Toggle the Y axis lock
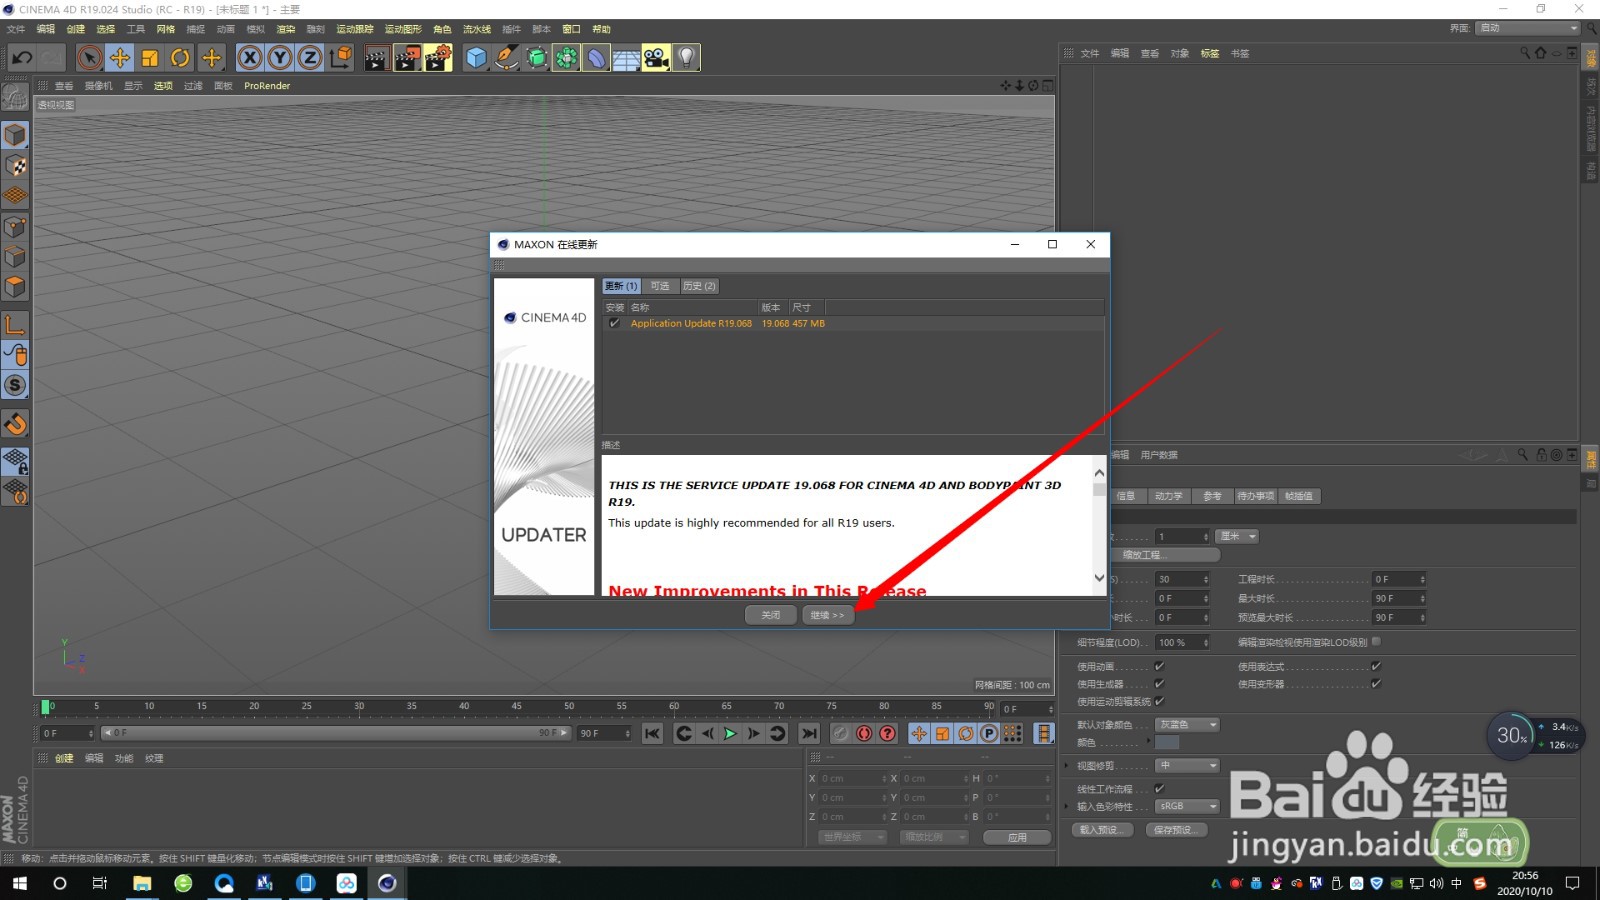Image resolution: width=1600 pixels, height=900 pixels. click(x=280, y=58)
